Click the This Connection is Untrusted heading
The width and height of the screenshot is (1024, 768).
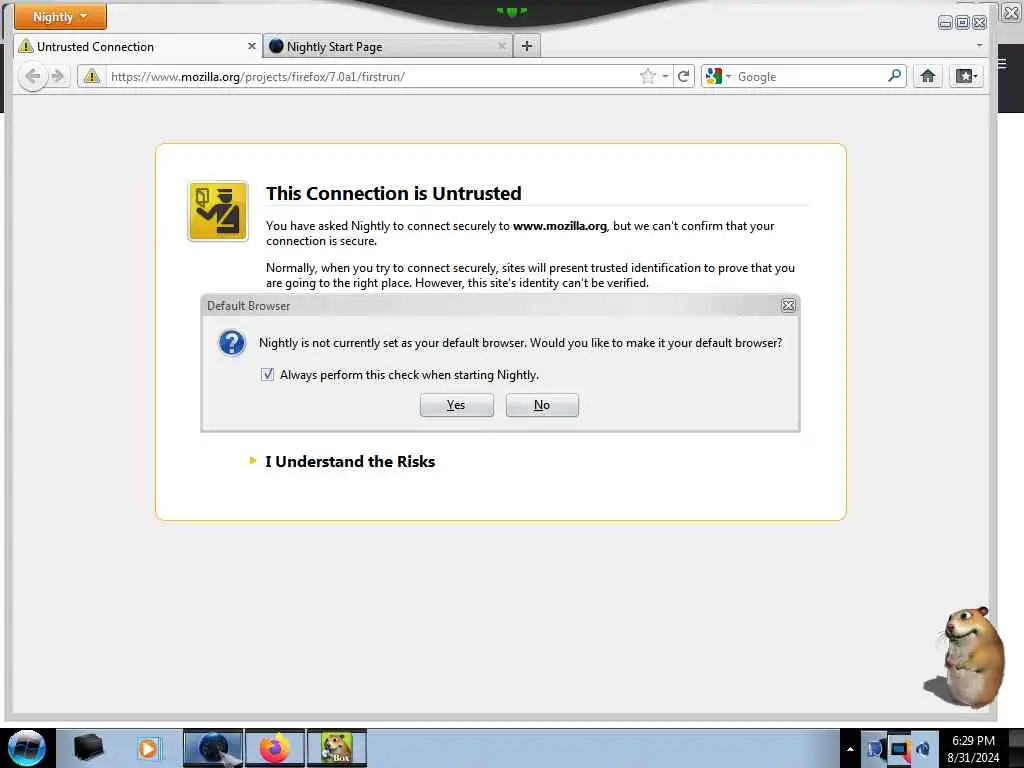coord(394,193)
